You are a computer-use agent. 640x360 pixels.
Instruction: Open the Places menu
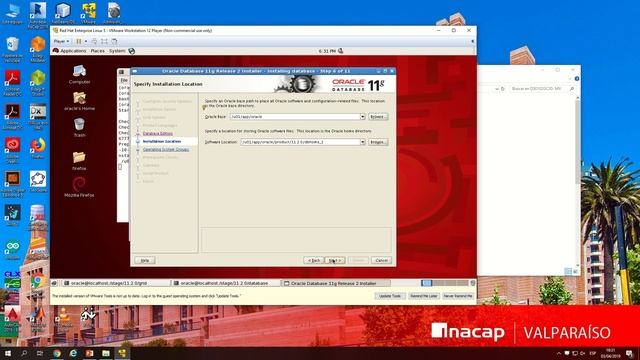click(97, 51)
